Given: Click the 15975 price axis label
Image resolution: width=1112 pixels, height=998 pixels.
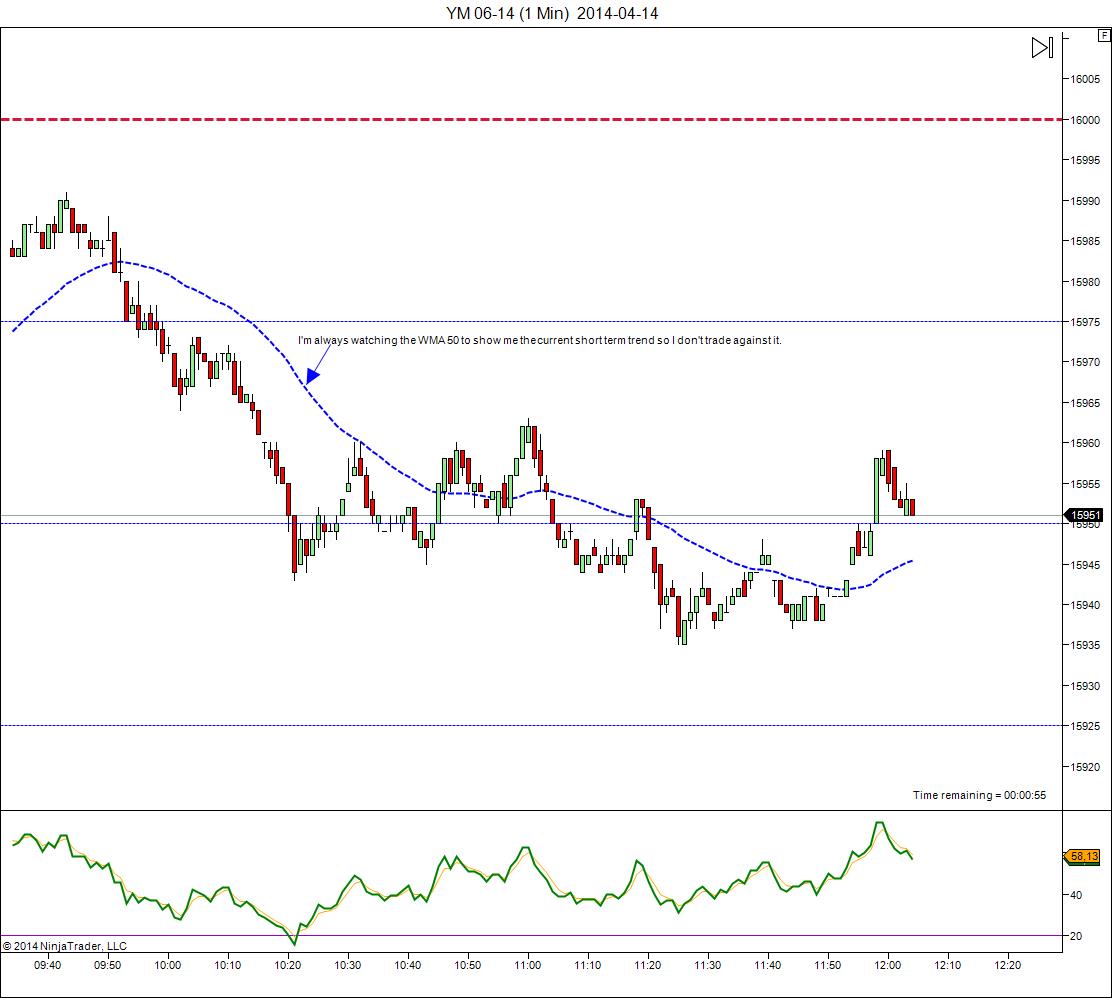Looking at the screenshot, I should point(1085,322).
